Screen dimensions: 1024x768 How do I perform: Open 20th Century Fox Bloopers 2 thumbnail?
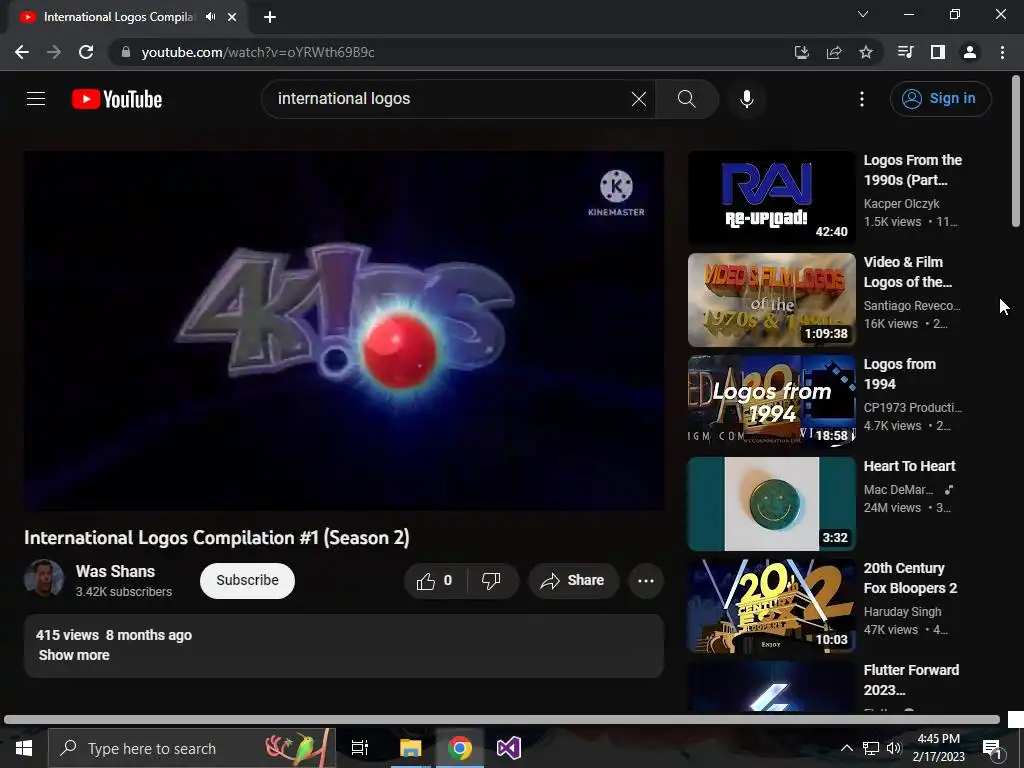click(x=771, y=605)
